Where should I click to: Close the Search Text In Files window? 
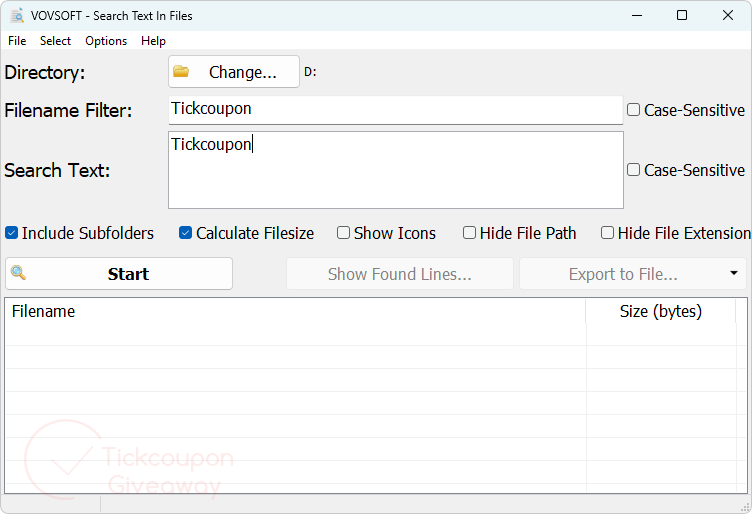[x=728, y=15]
